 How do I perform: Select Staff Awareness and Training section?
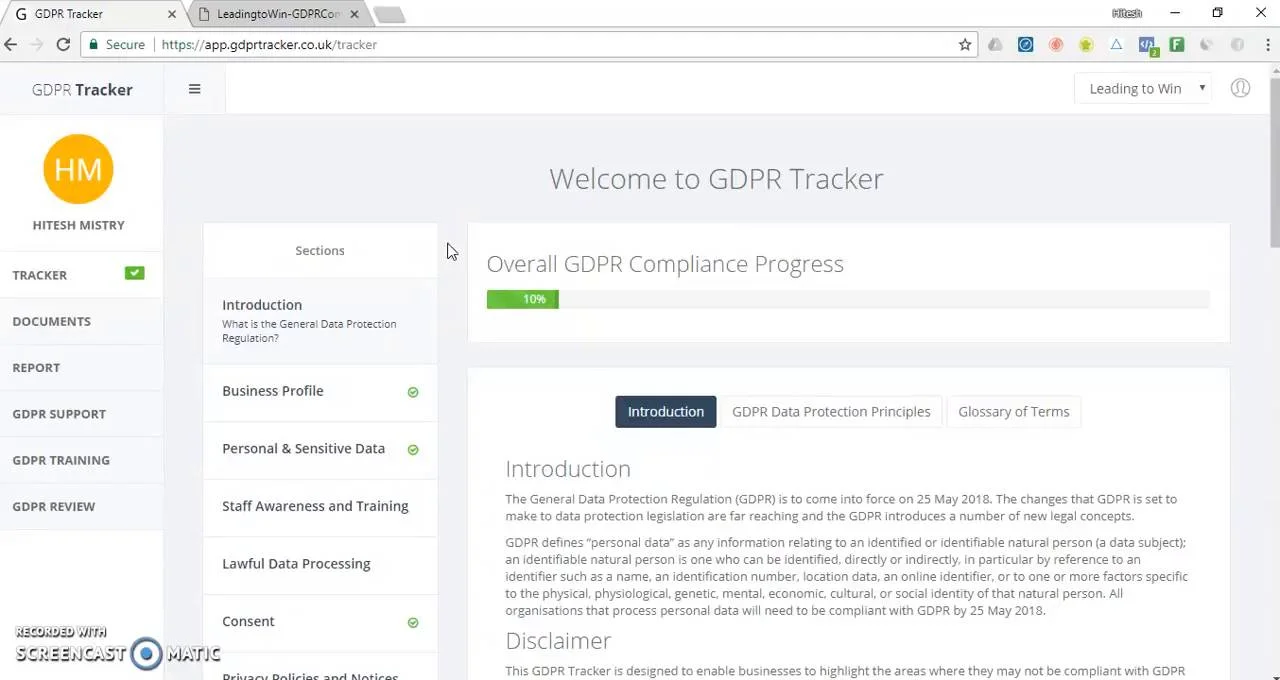[320, 506]
